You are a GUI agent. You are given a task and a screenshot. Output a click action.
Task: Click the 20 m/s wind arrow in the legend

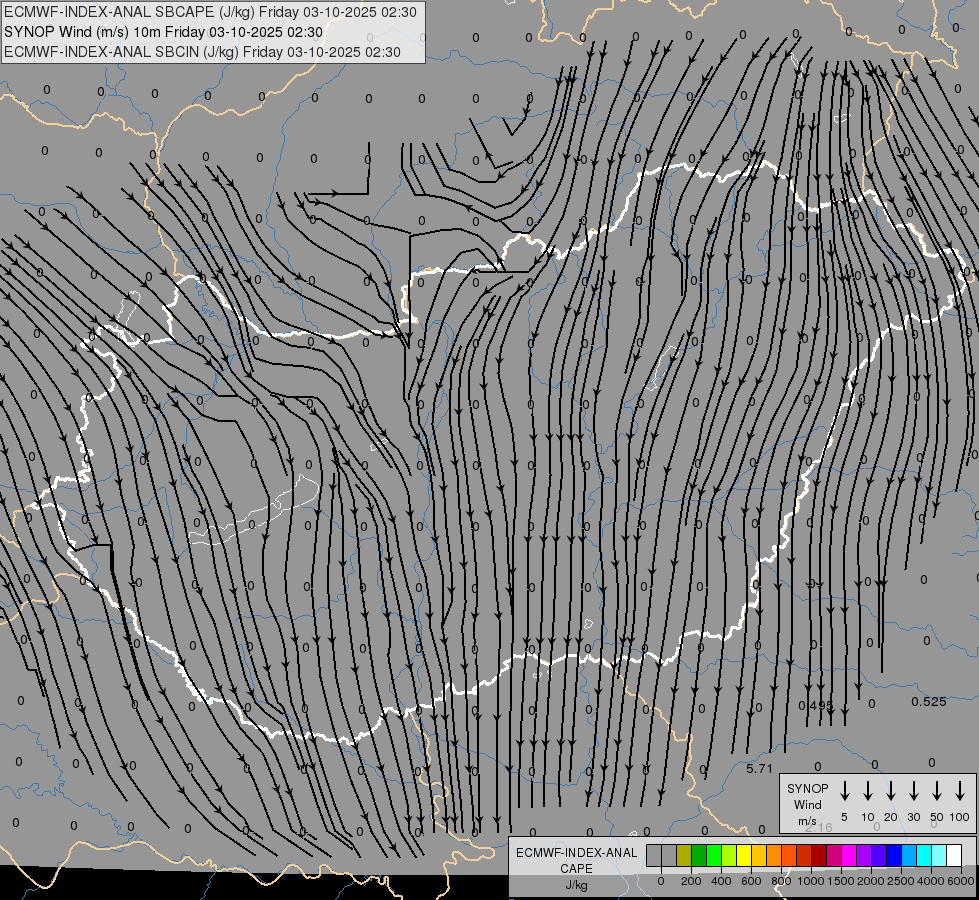[x=891, y=791]
